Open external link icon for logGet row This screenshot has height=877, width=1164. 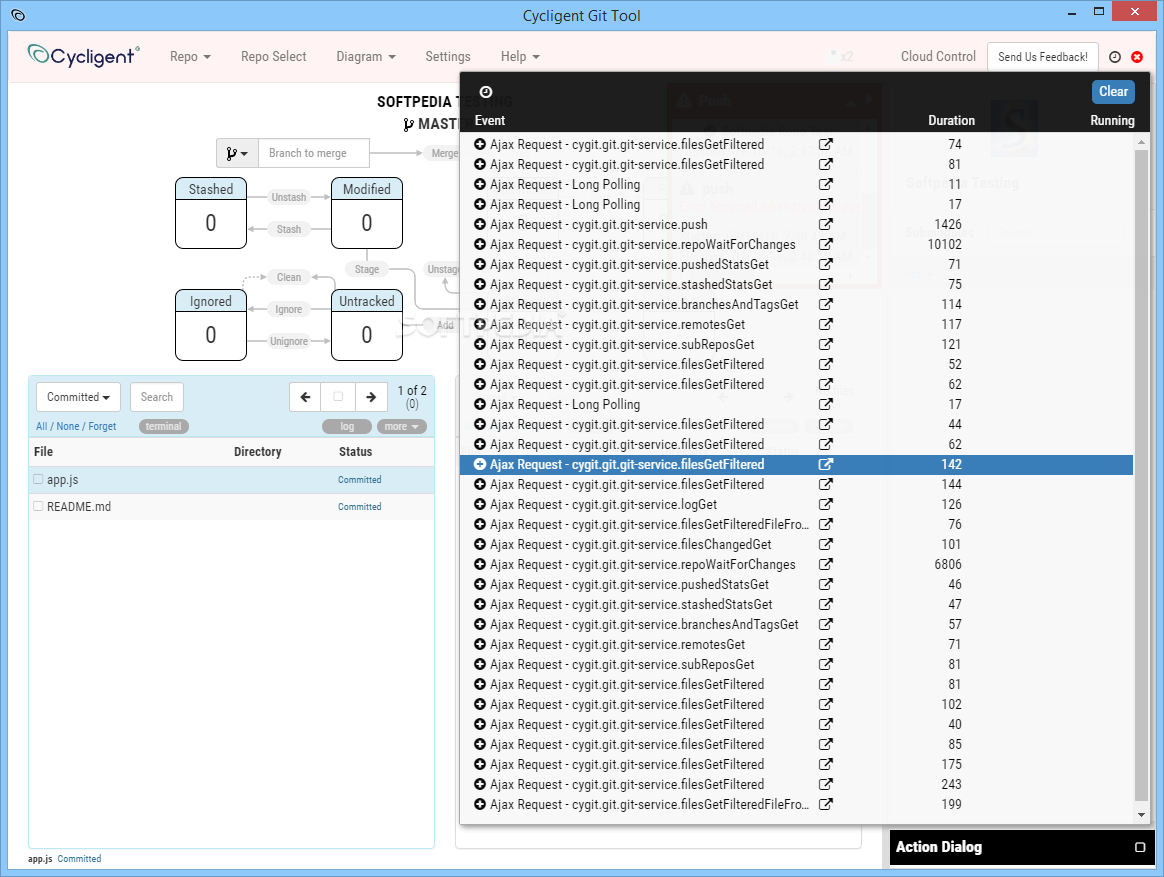click(x=825, y=504)
